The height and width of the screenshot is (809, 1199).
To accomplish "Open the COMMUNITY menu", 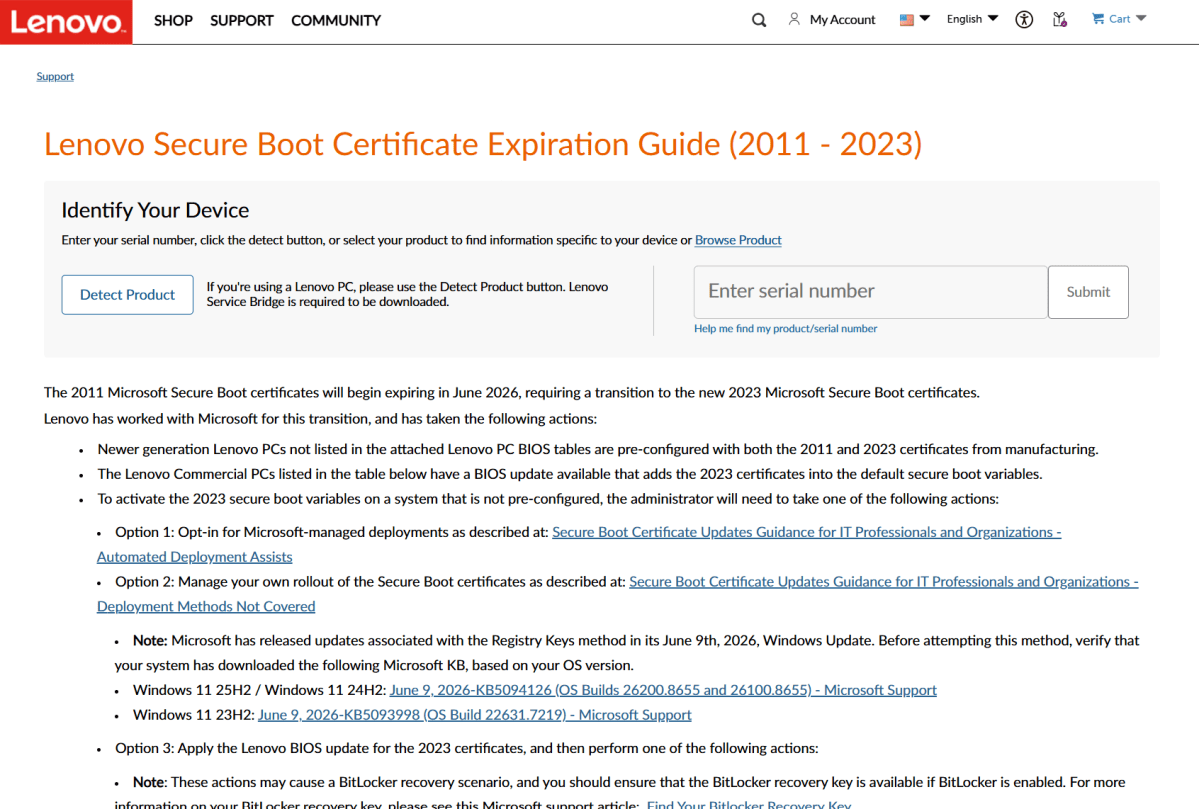I will [336, 21].
